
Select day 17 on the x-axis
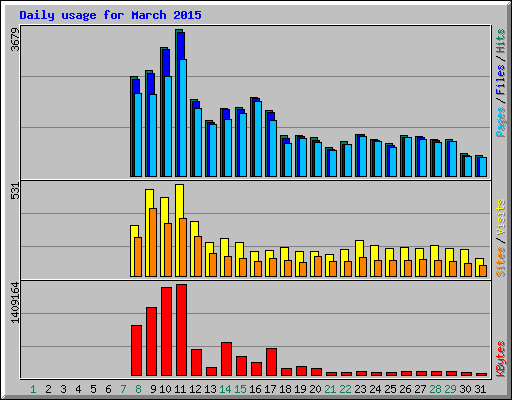(270, 389)
